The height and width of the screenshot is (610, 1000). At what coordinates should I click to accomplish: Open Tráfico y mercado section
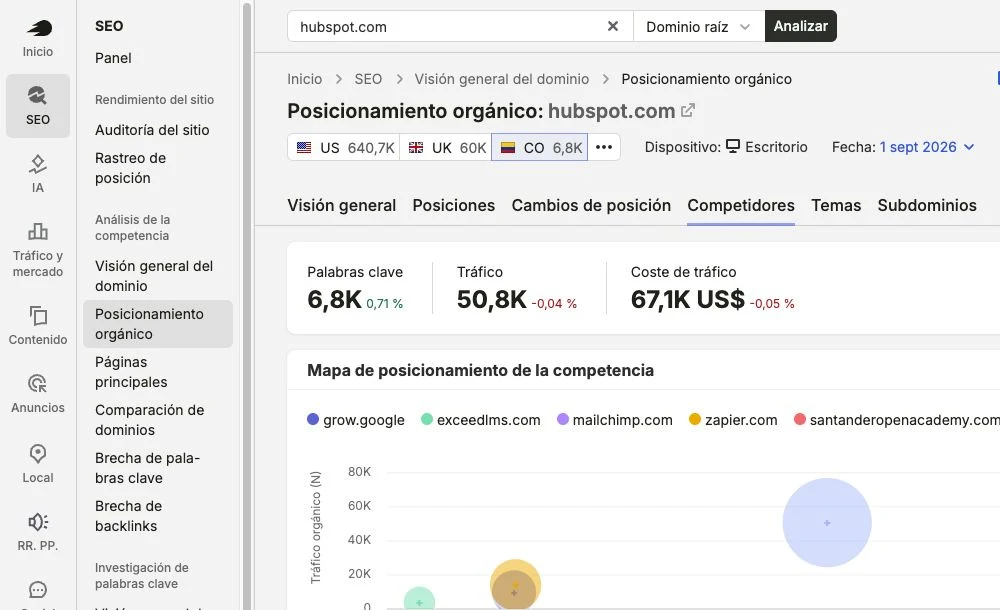click(x=38, y=249)
